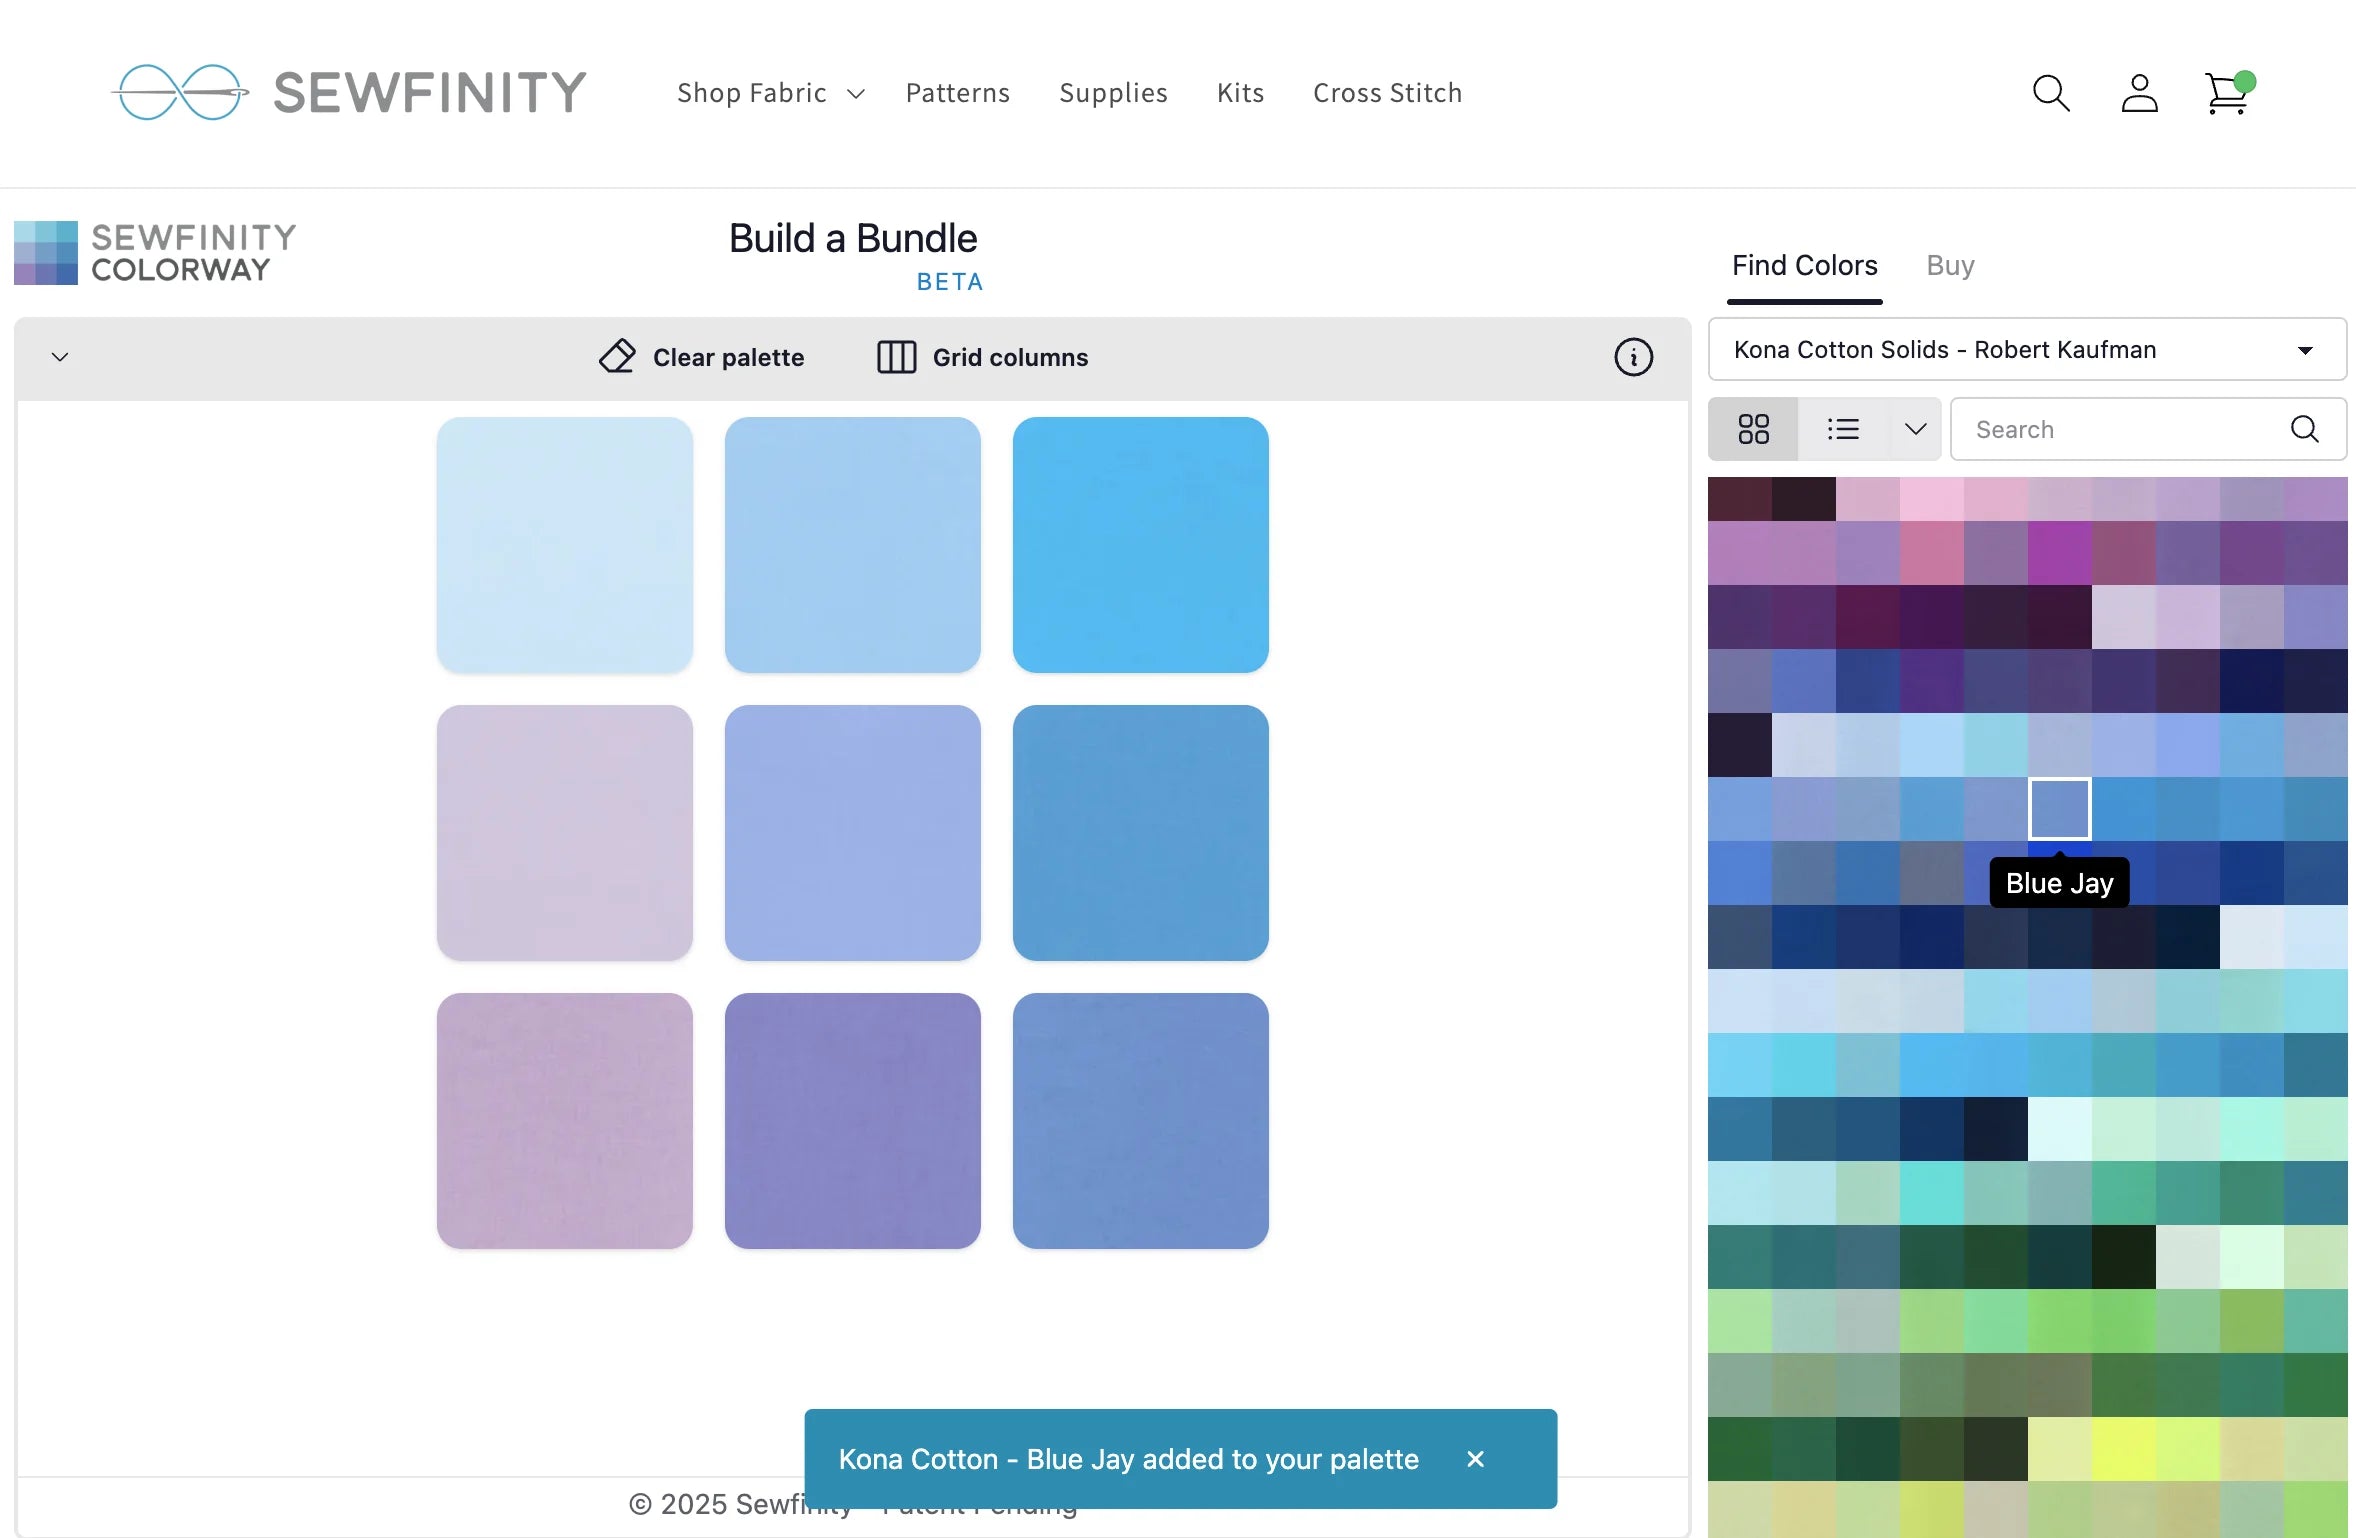
Task: Dismiss the Blue Jay added notification
Action: tap(1475, 1459)
